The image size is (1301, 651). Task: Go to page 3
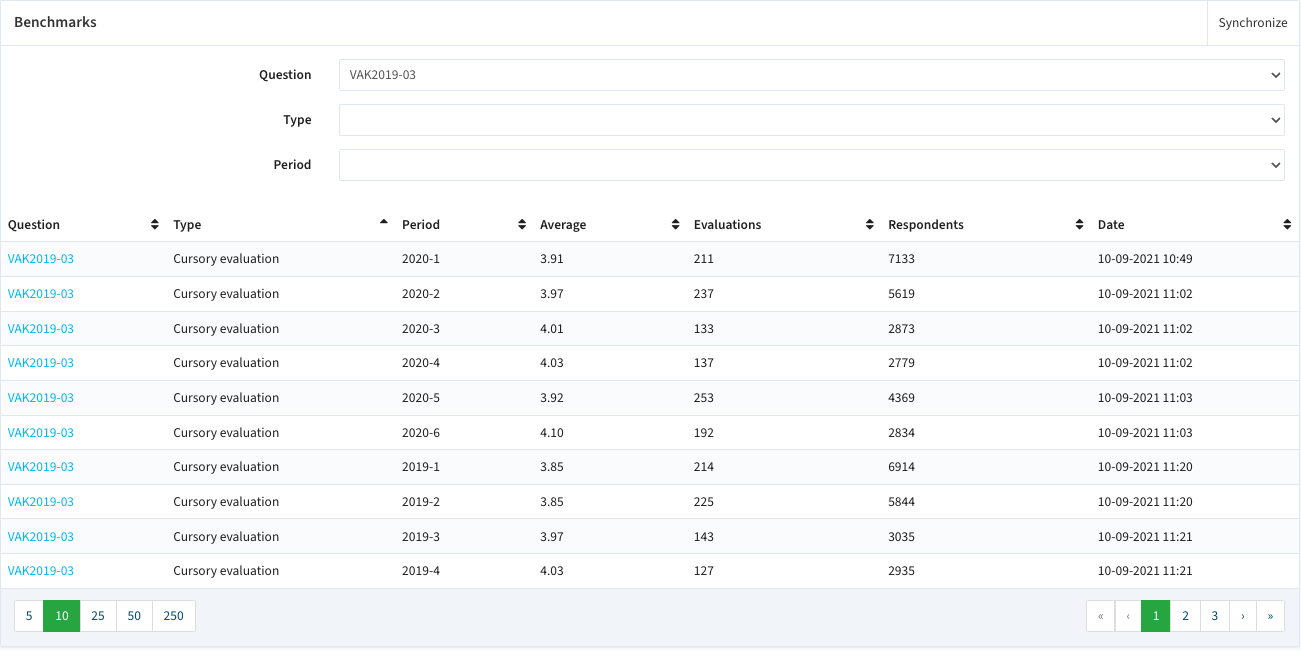click(1215, 616)
